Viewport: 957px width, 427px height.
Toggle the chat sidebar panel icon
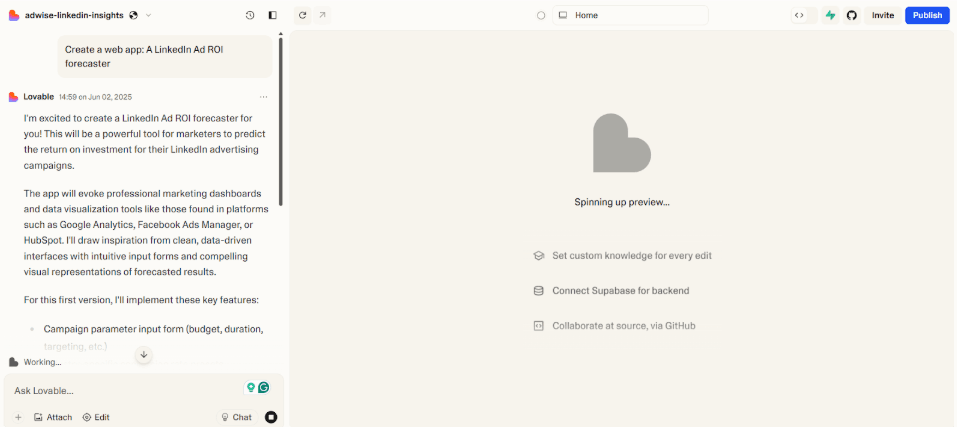pos(273,15)
